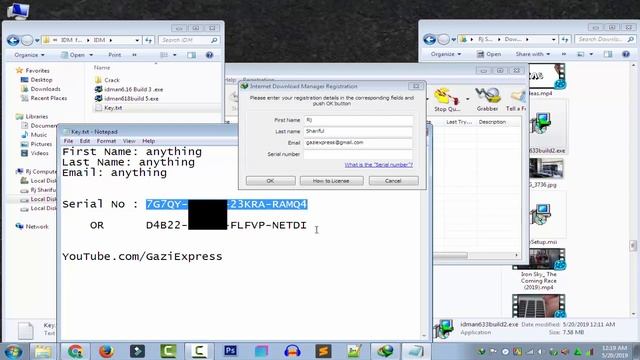
Task: Select Downloads under Favorites
Action: 41,89
